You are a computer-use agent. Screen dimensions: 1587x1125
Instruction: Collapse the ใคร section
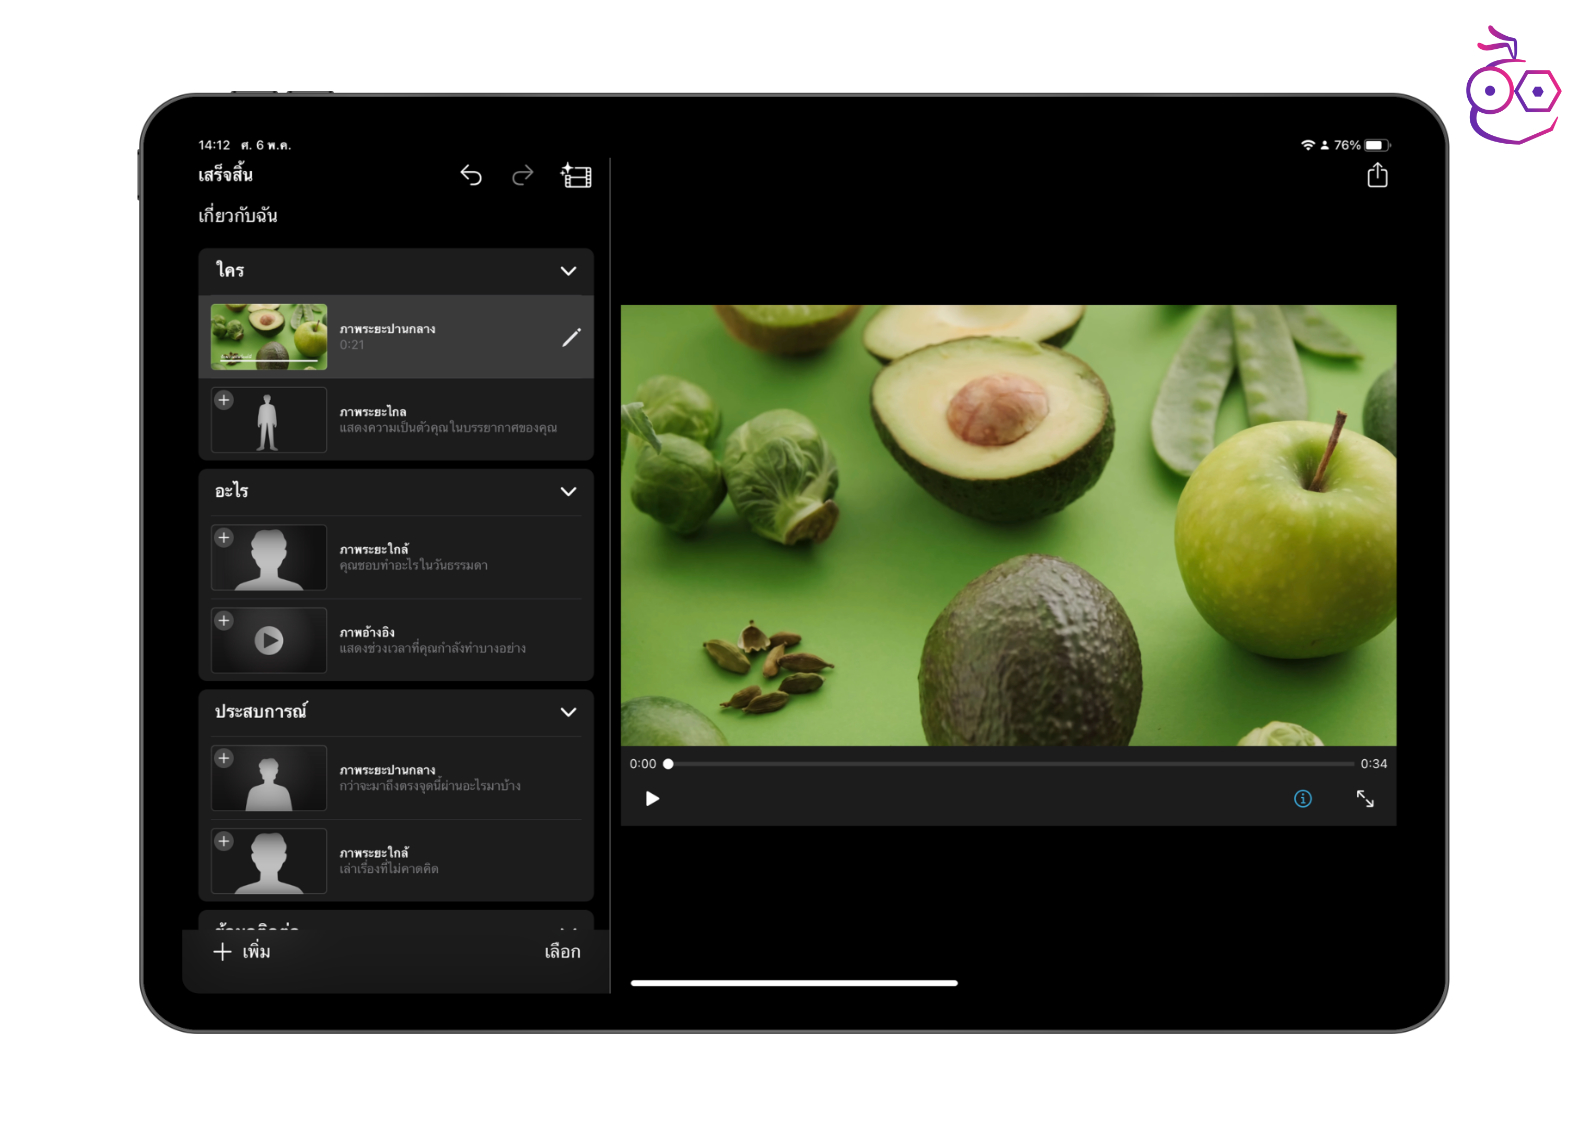click(568, 271)
